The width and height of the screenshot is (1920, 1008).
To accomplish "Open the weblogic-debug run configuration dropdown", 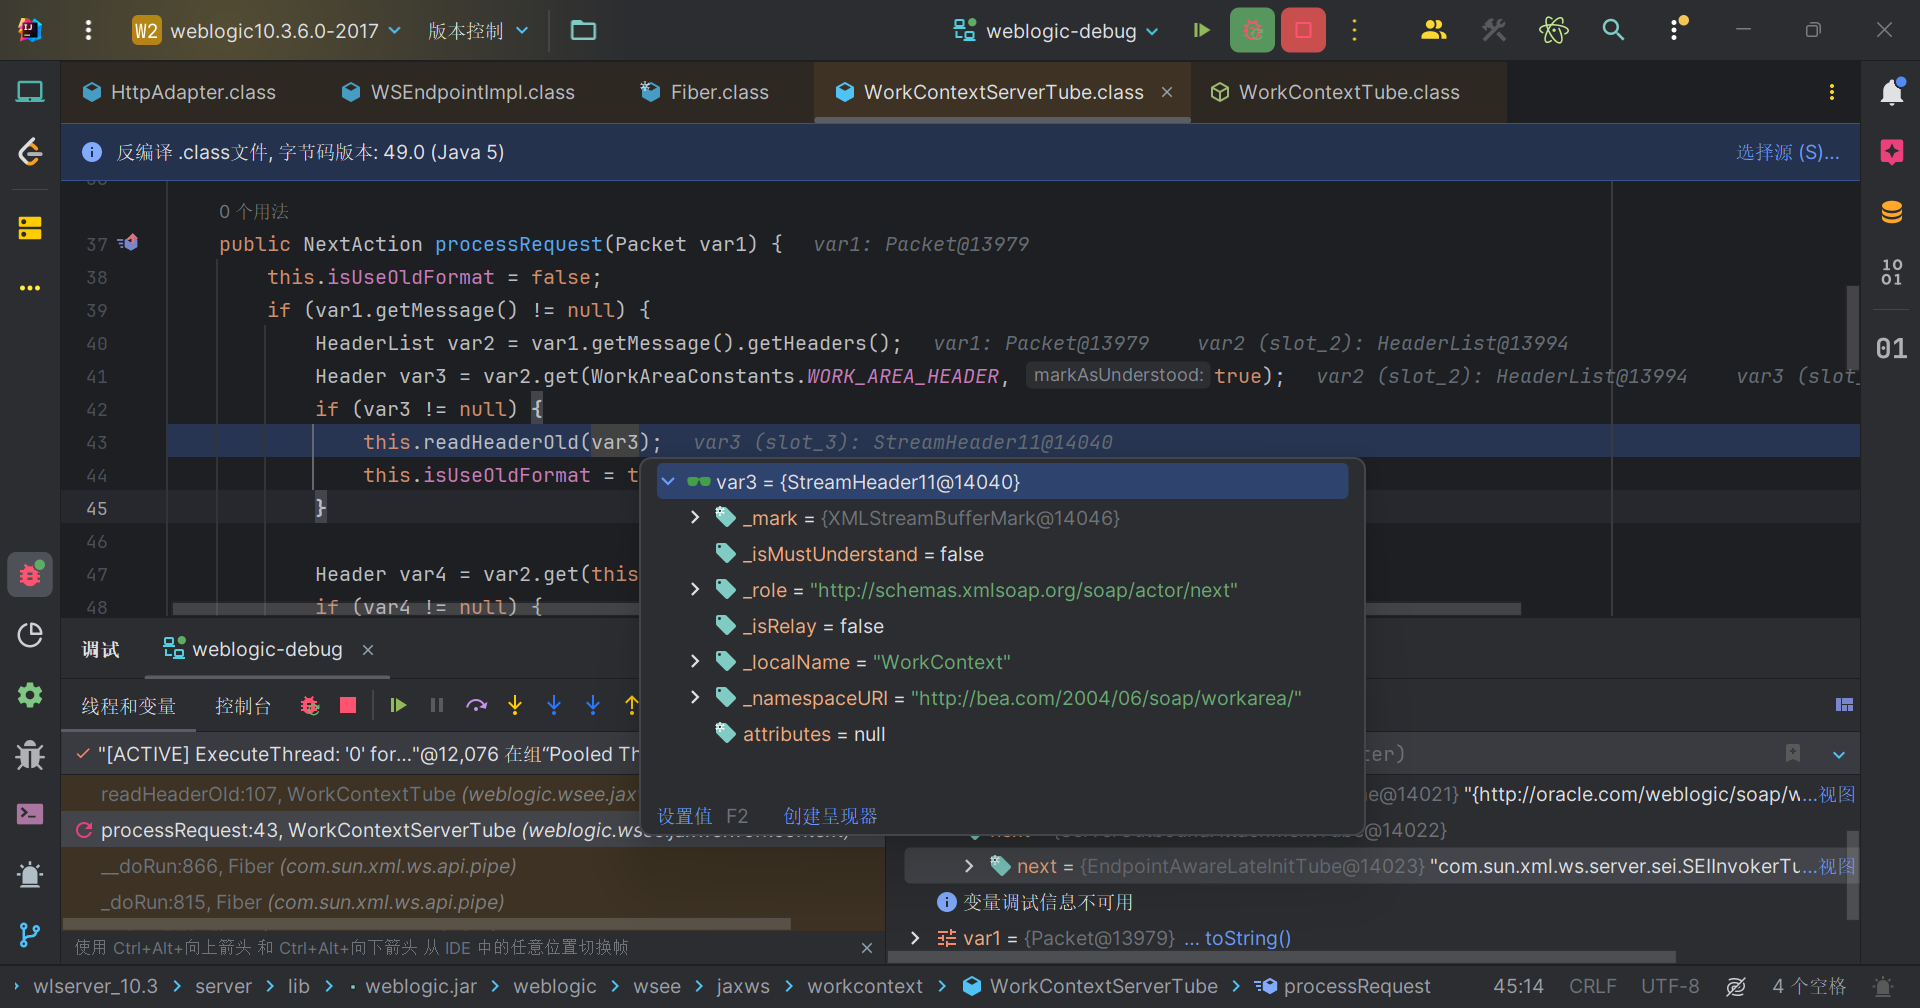I will (1056, 30).
